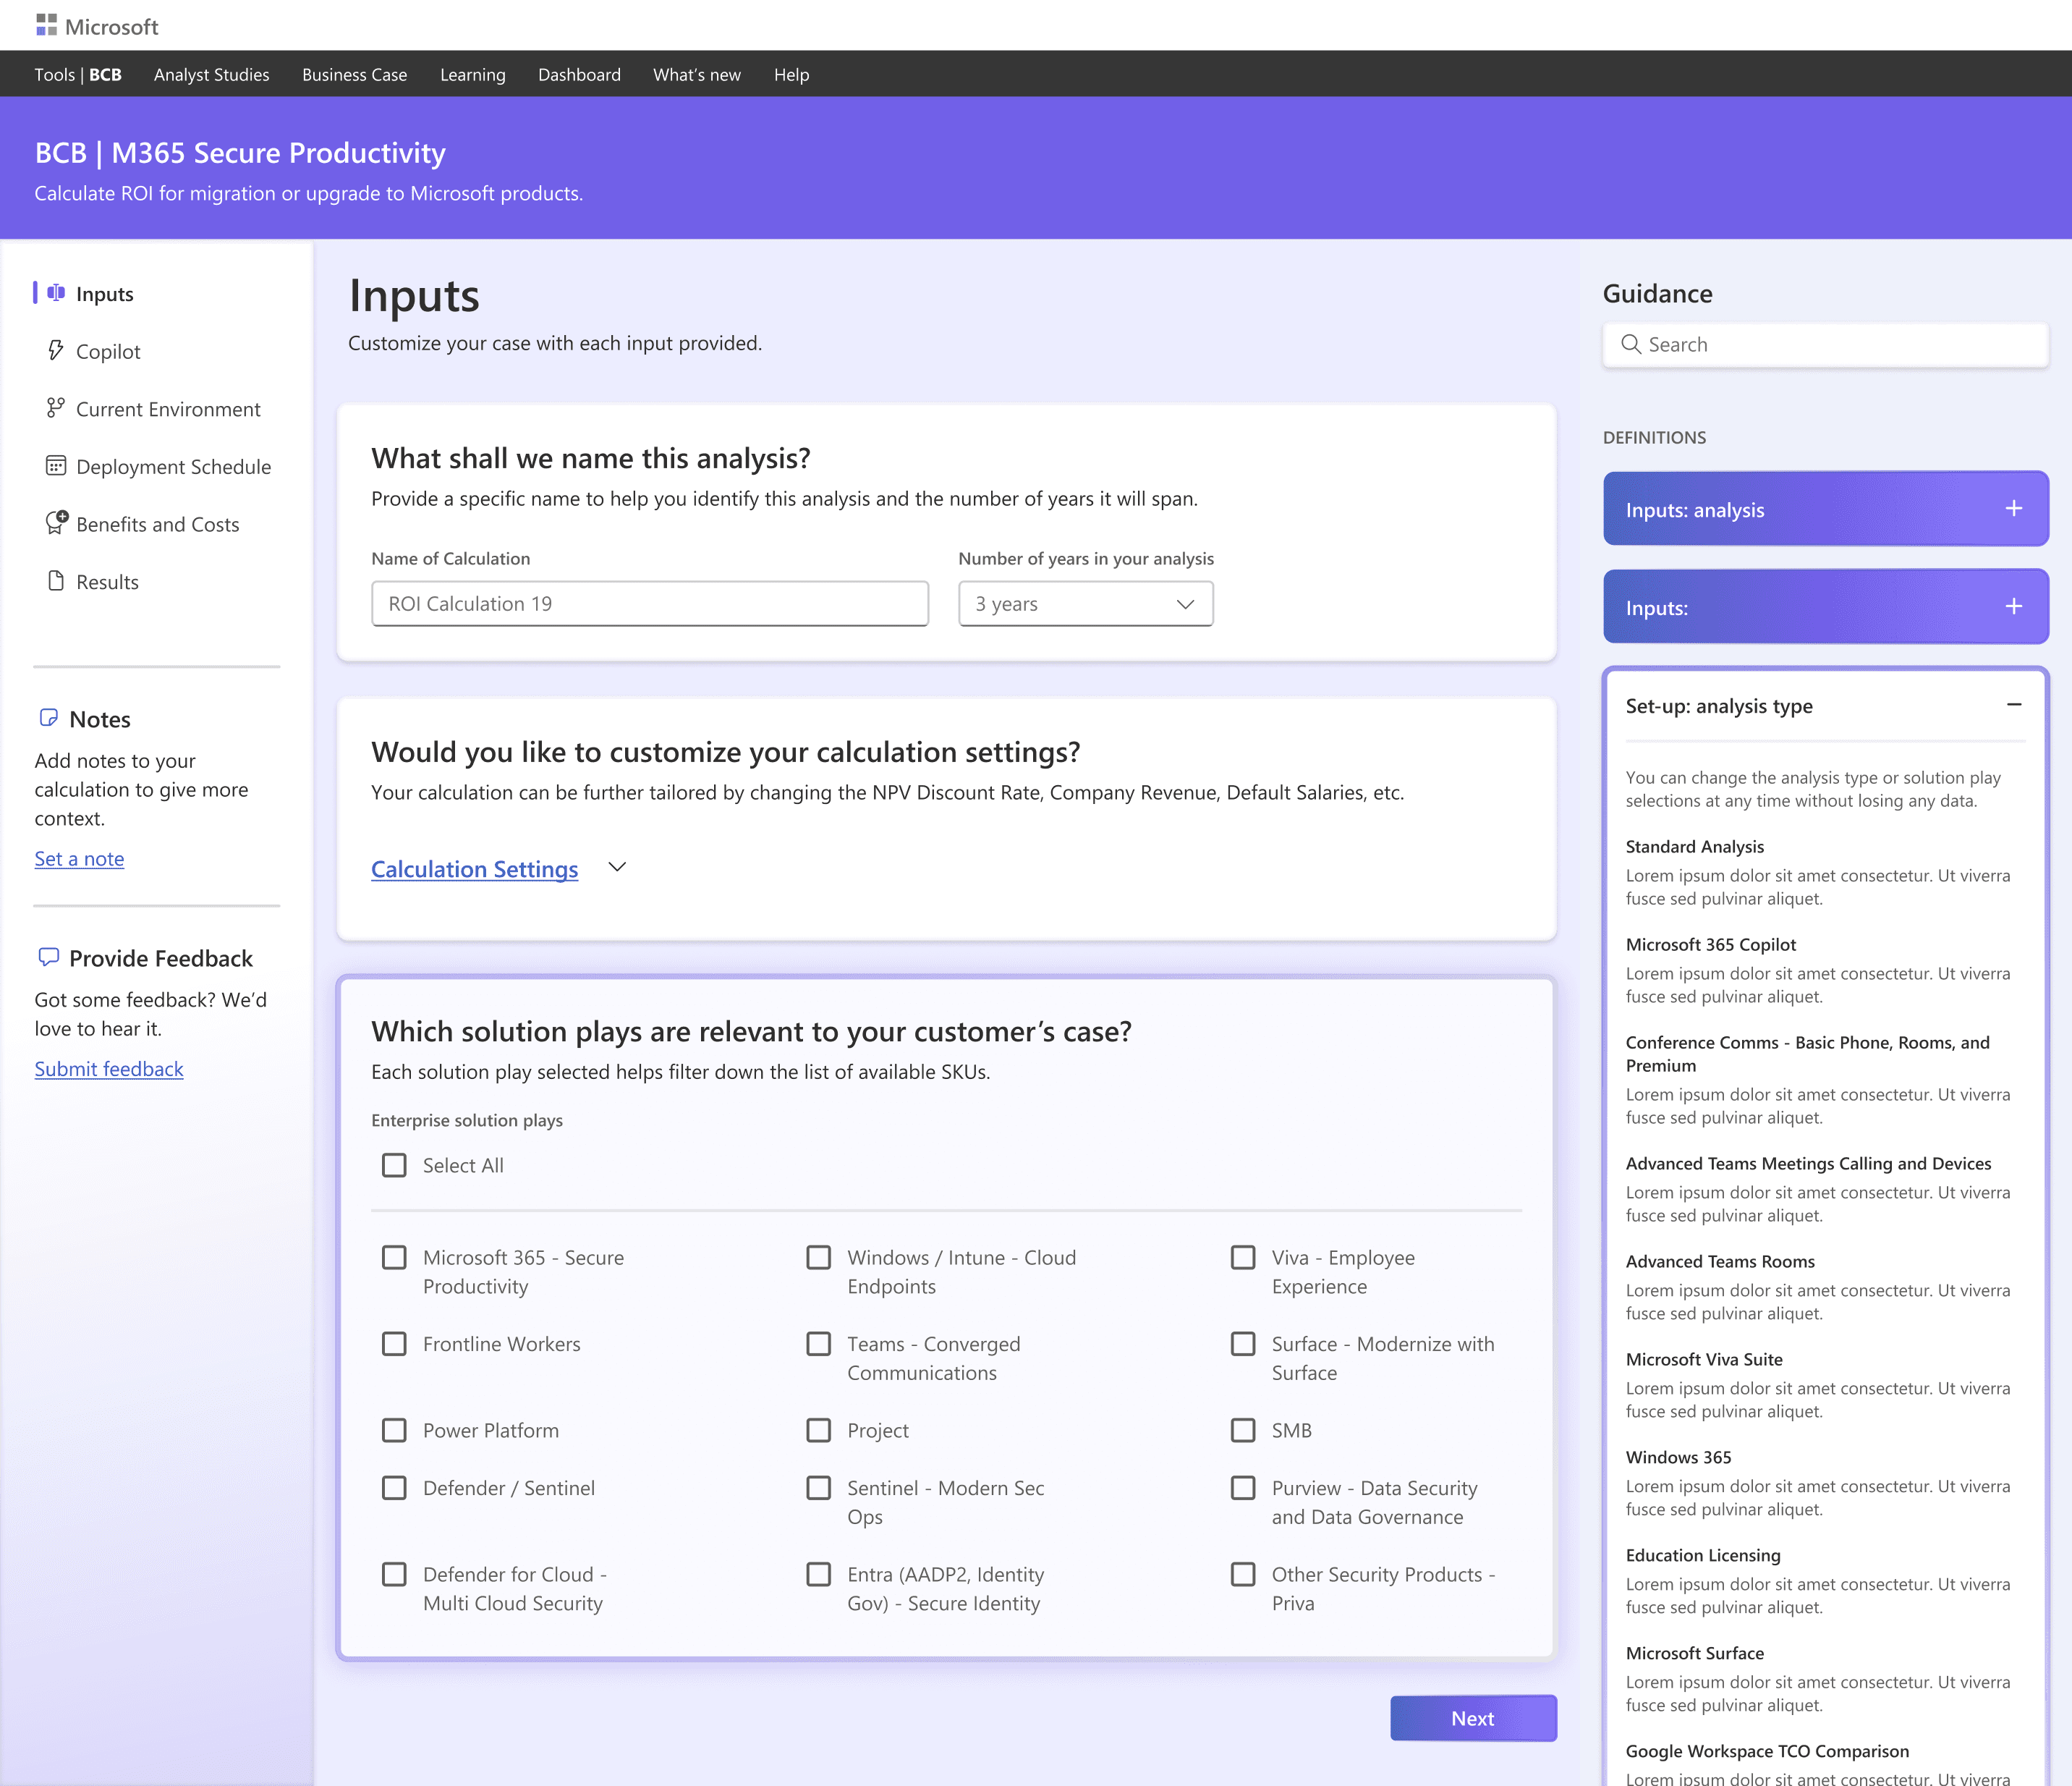2072x1786 pixels.
Task: Click the Provide Feedback chat bubble icon
Action: (x=48, y=957)
